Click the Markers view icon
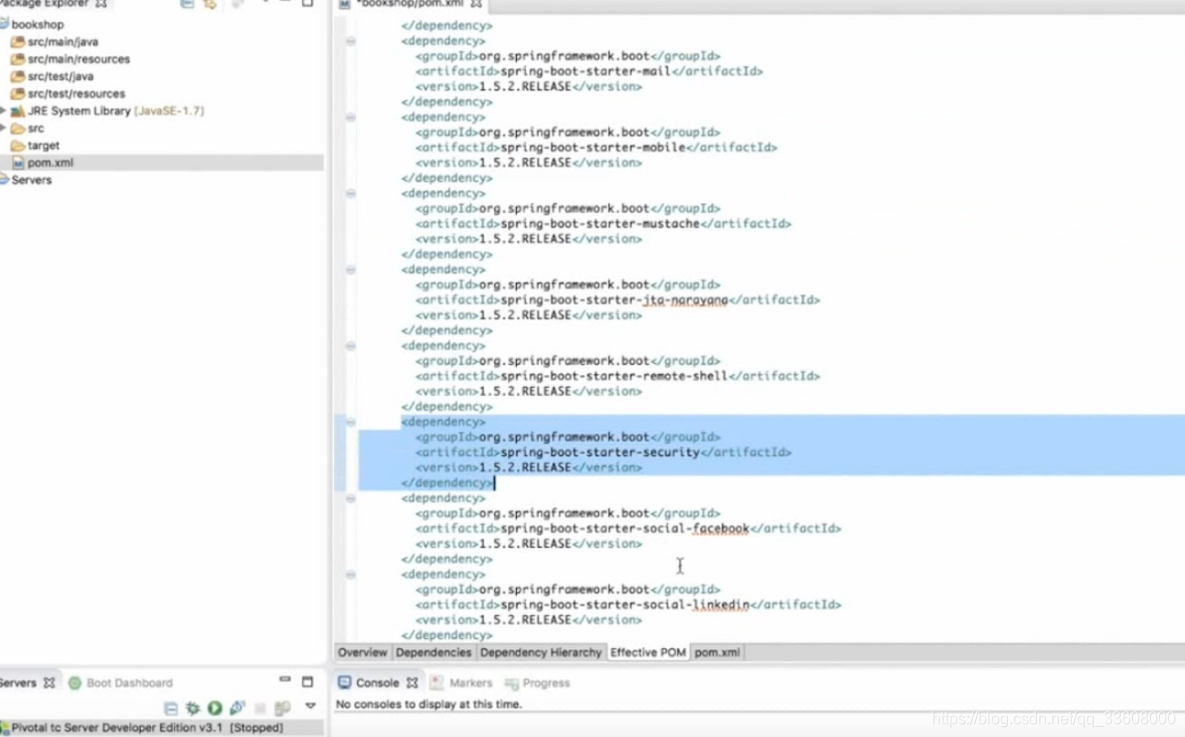Image resolution: width=1185 pixels, height=737 pixels. tap(437, 683)
